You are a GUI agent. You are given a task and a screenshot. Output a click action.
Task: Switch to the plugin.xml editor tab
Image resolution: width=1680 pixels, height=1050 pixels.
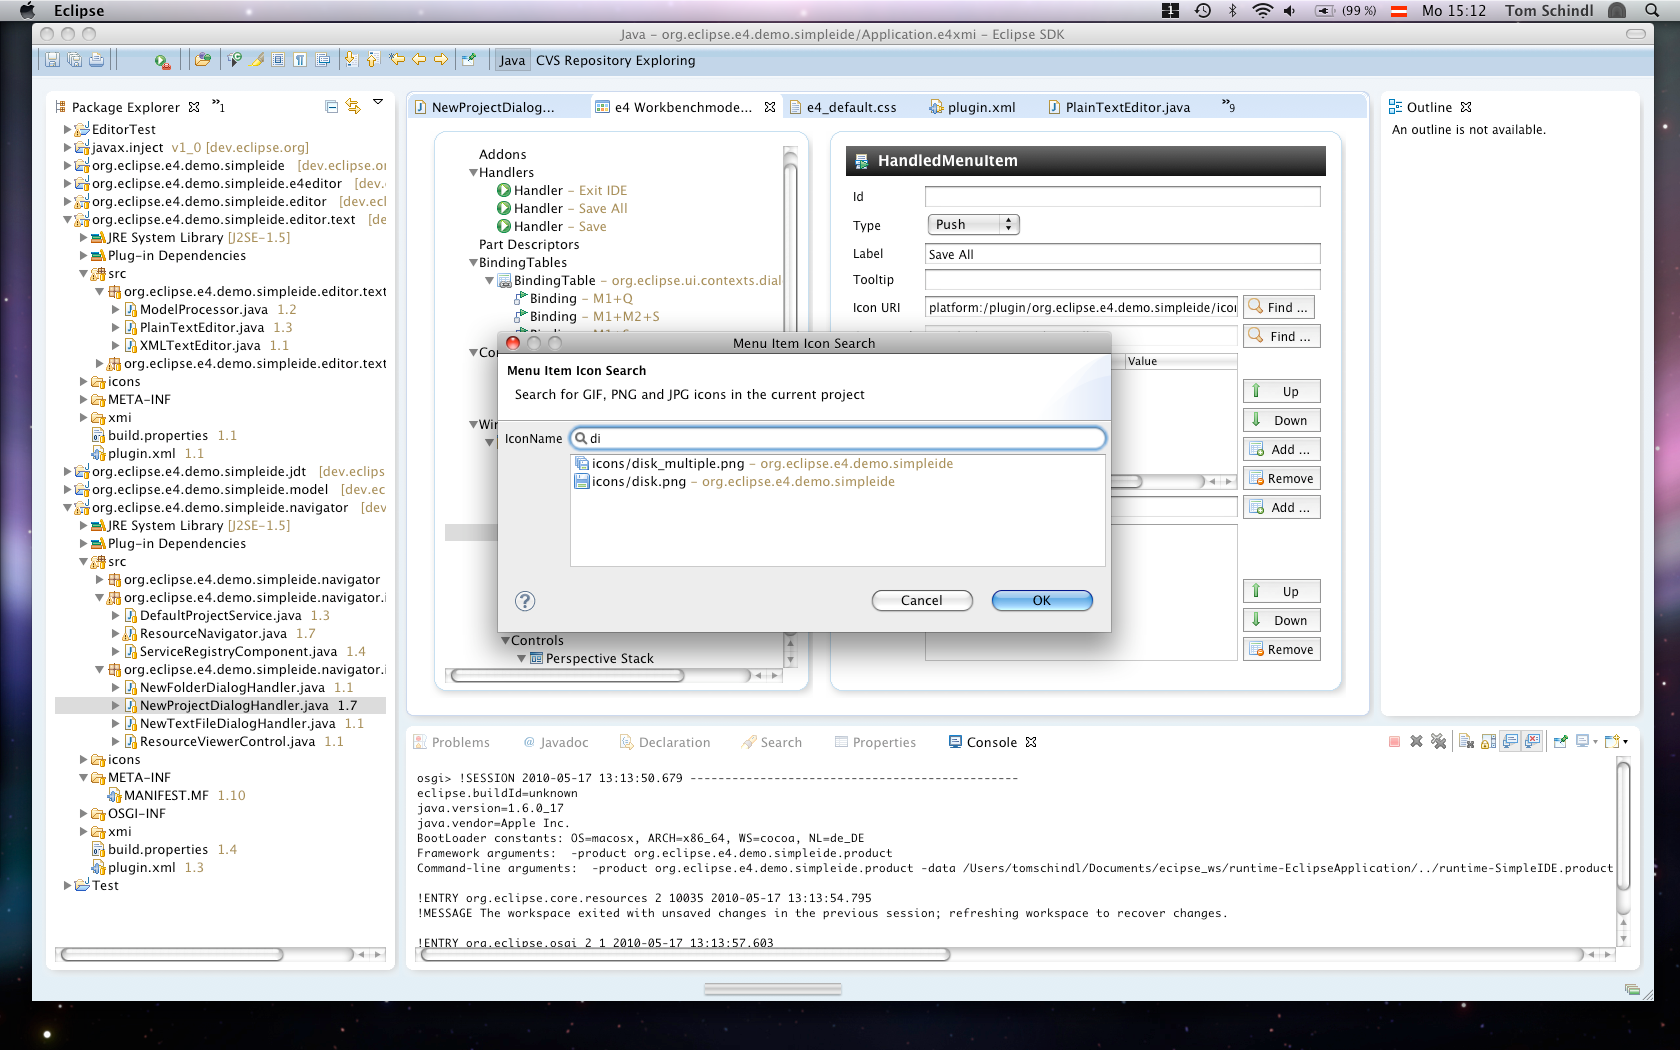tap(980, 108)
